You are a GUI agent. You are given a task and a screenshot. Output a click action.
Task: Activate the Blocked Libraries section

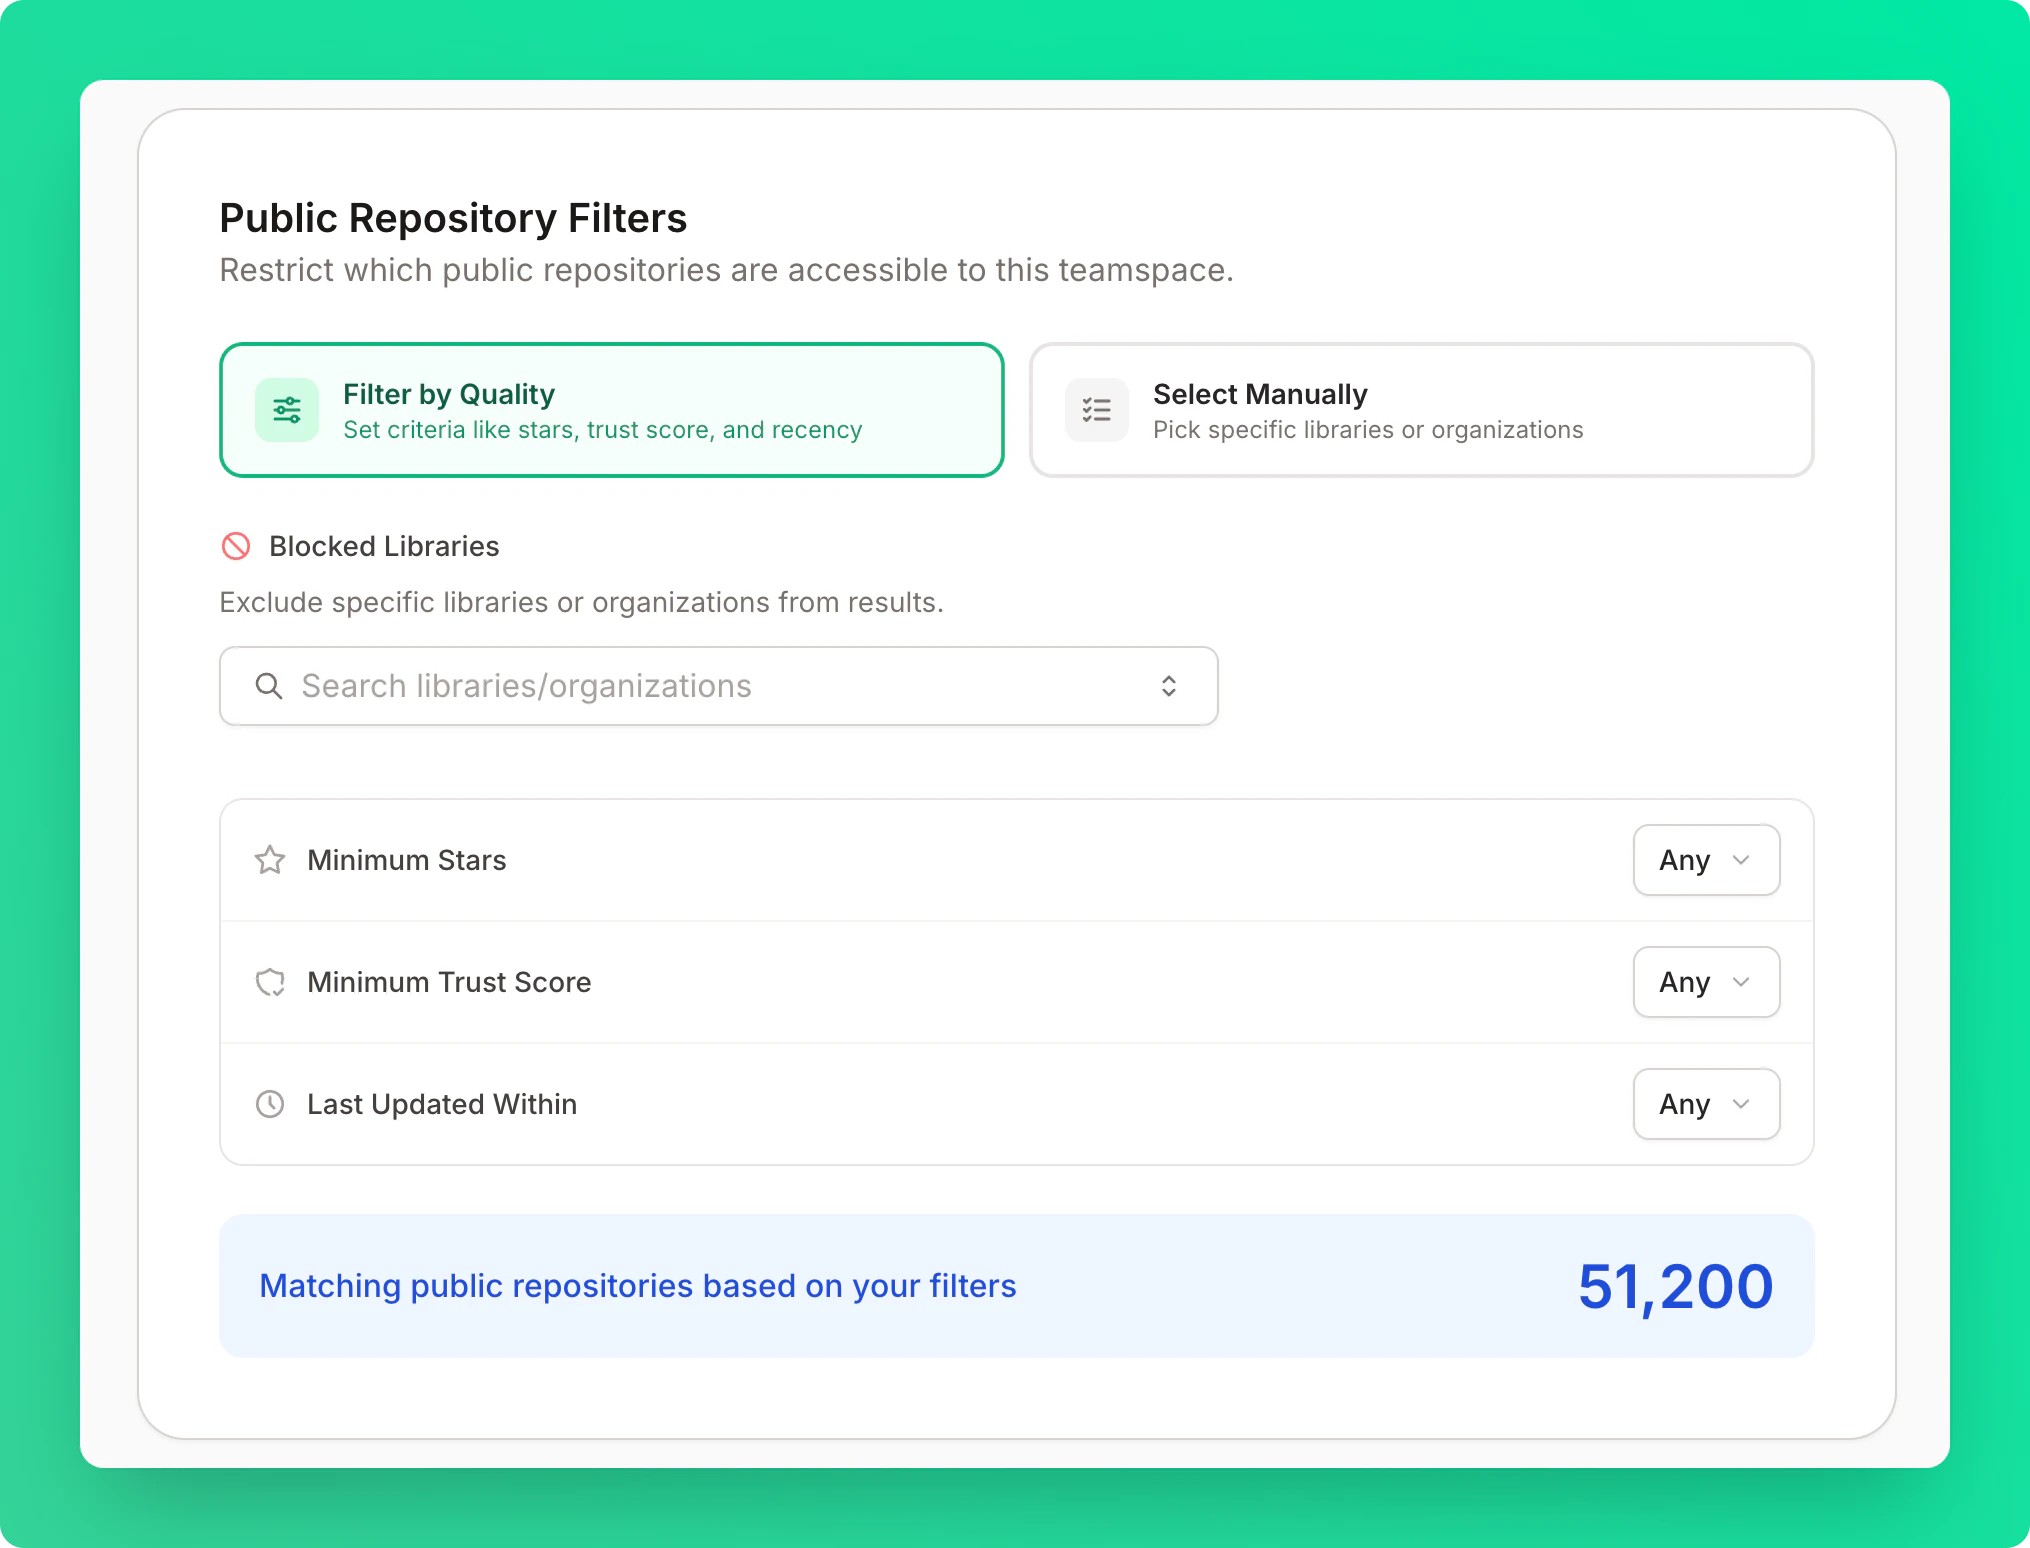click(x=382, y=546)
